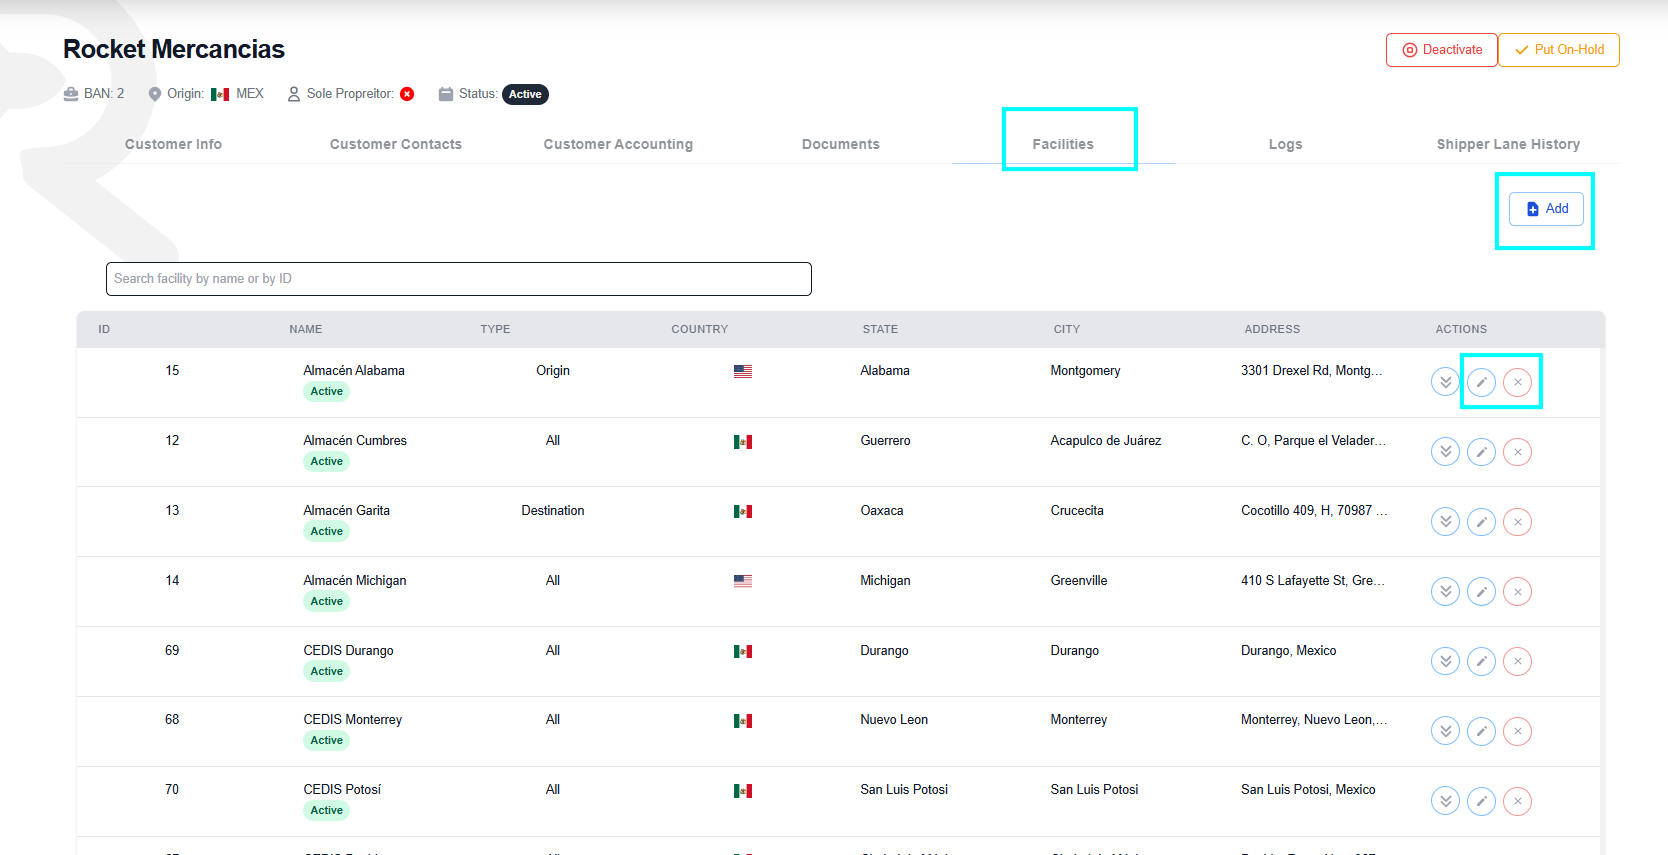The width and height of the screenshot is (1668, 855).
Task: Edit the Almacén Alabama facility
Action: (1481, 382)
